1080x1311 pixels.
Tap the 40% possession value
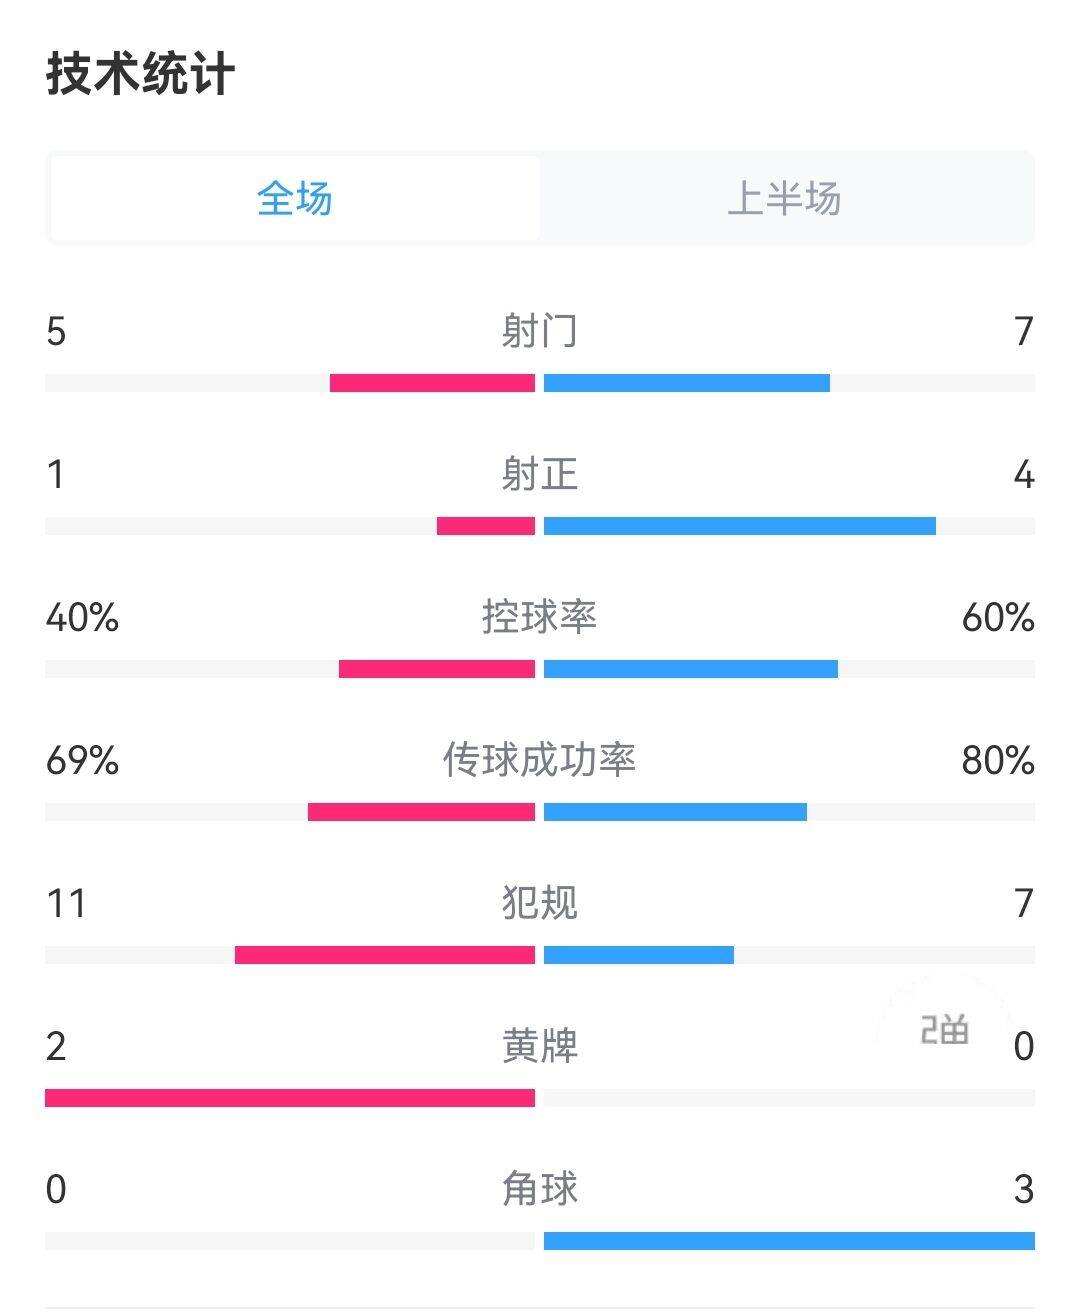(x=82, y=617)
